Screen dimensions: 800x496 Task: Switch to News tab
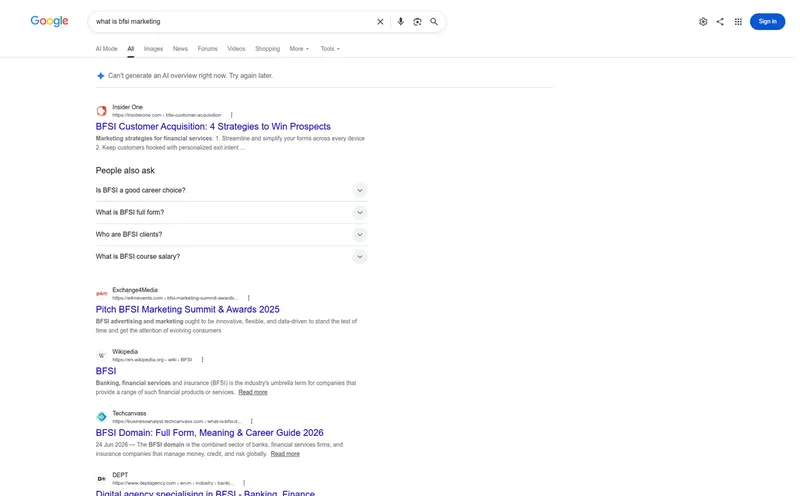[x=180, y=48]
